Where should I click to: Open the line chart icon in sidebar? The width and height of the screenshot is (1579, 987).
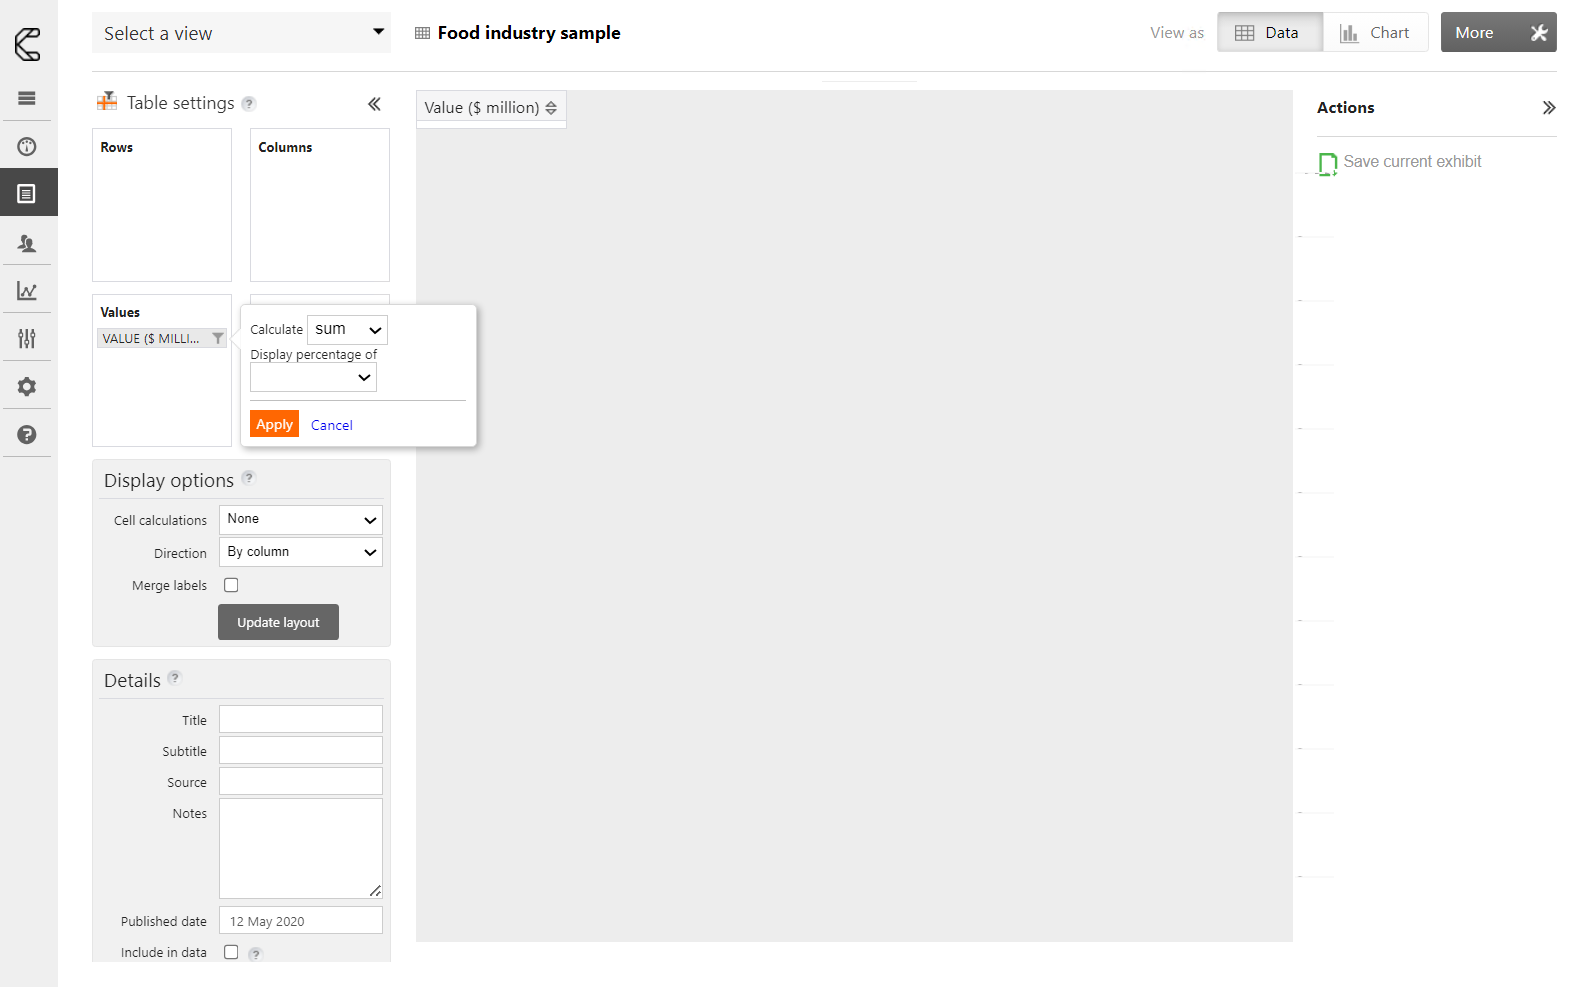pyautogui.click(x=27, y=291)
